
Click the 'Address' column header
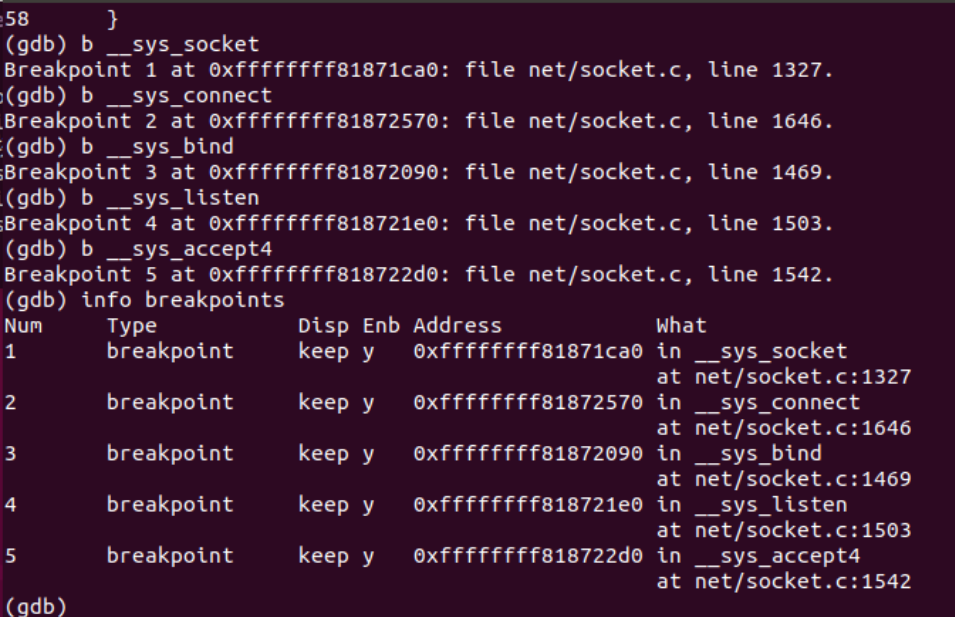pos(457,325)
